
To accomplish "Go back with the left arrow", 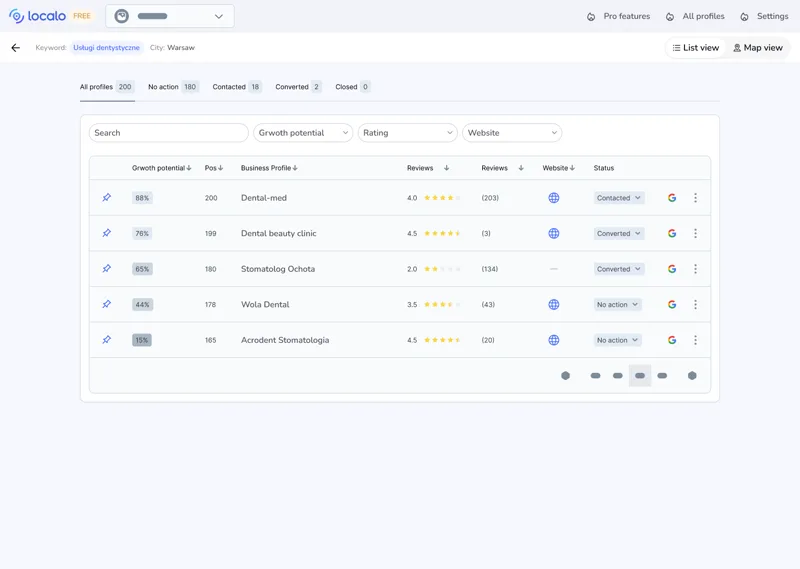I will [16, 47].
